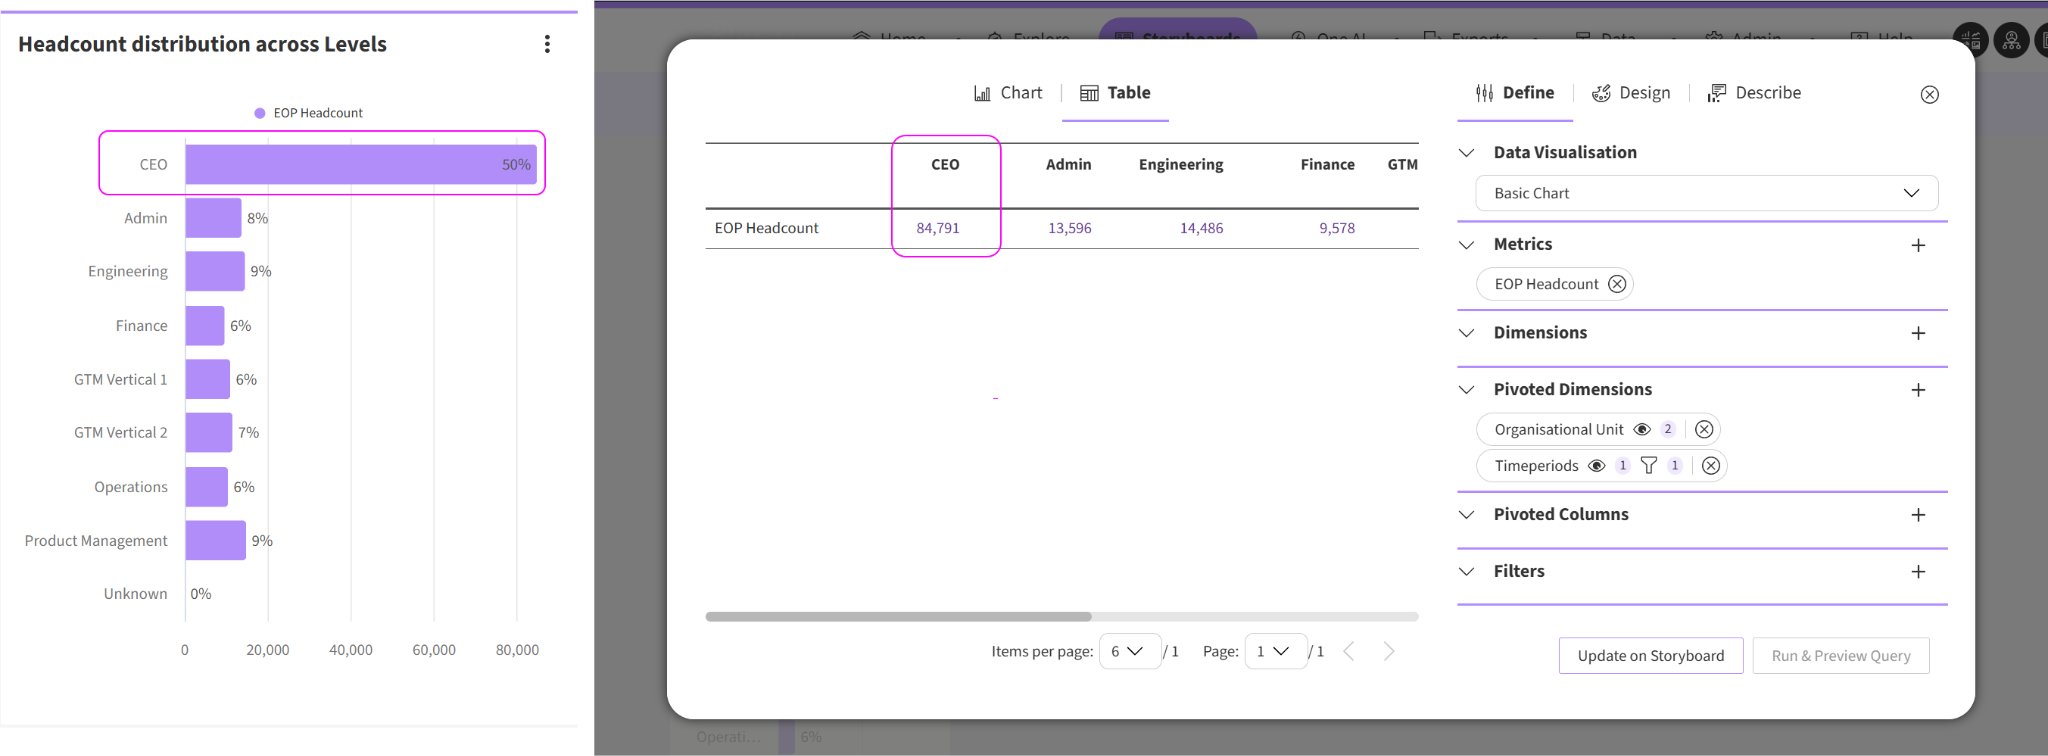Open the Basic Chart visualisation dropdown

[1706, 193]
